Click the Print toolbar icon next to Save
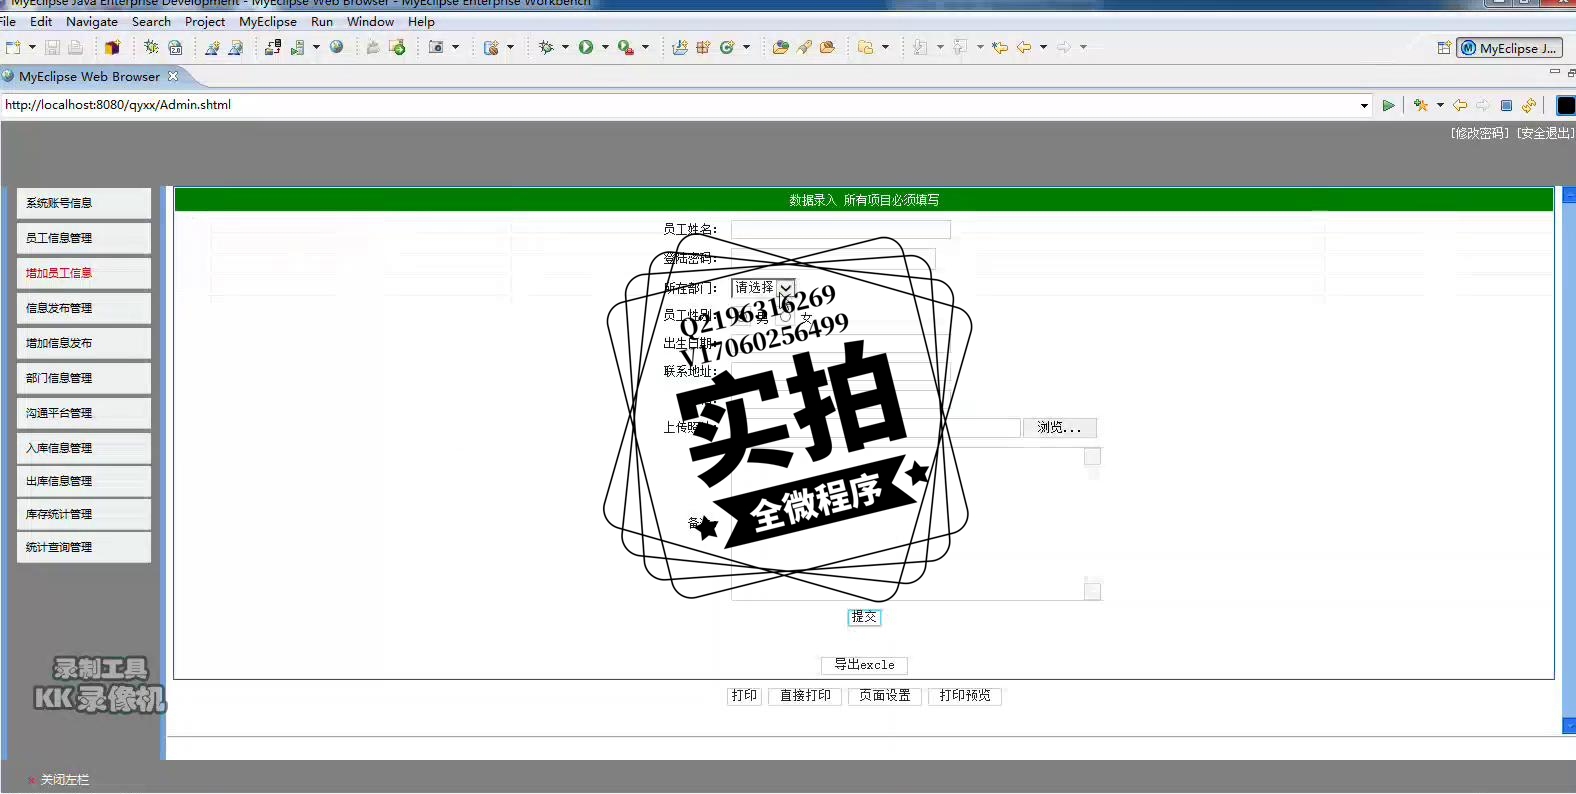 click(76, 47)
